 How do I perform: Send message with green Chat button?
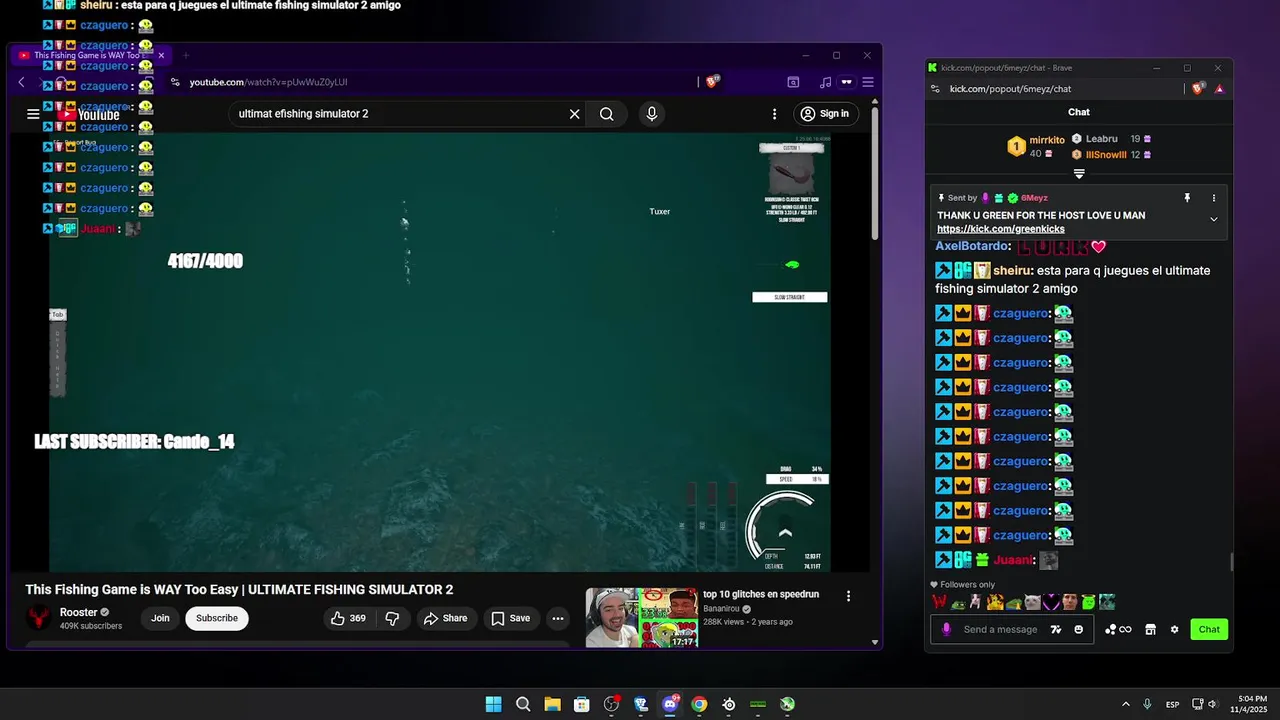tap(1209, 630)
